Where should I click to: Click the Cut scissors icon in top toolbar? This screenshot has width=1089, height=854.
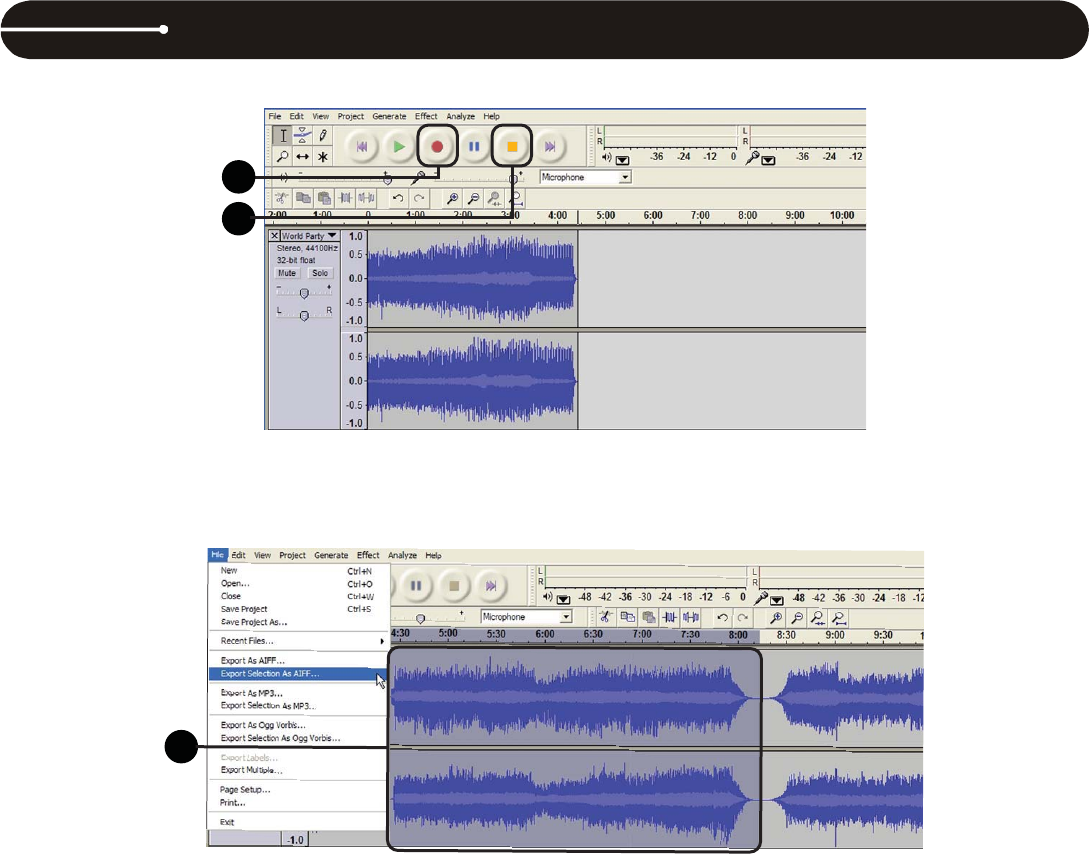pos(282,198)
